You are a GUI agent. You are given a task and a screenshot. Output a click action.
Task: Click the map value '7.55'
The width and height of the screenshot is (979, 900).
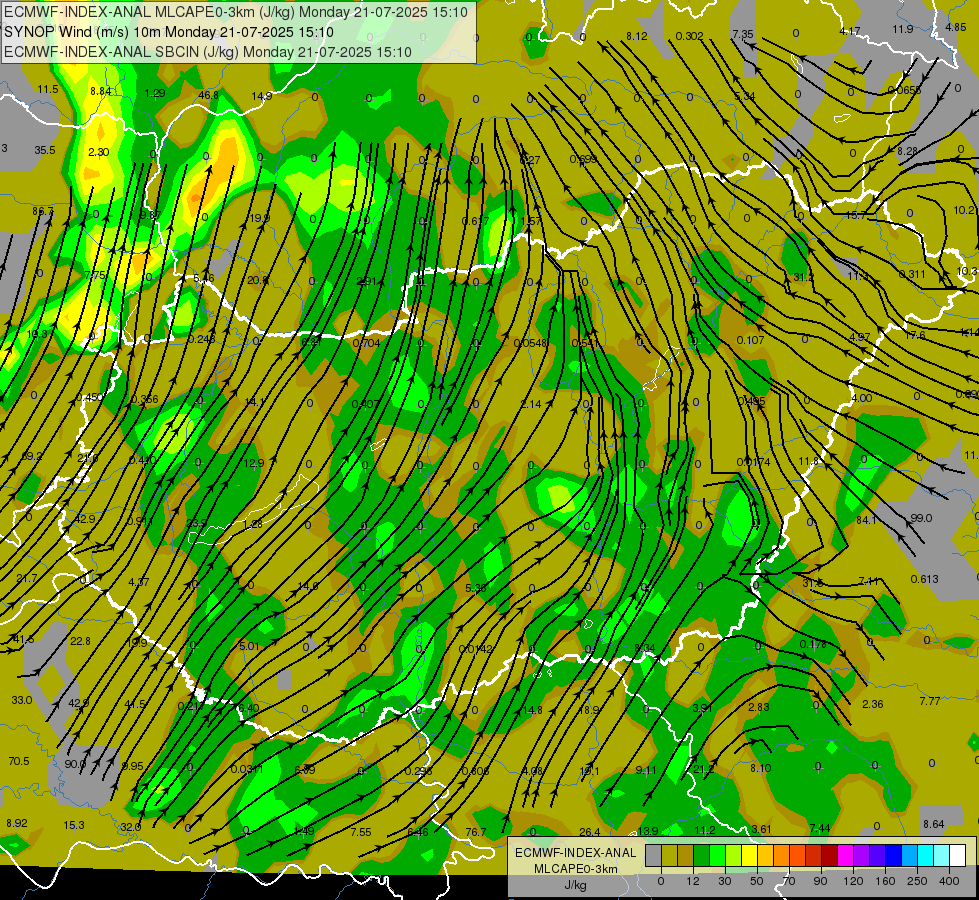361,832
